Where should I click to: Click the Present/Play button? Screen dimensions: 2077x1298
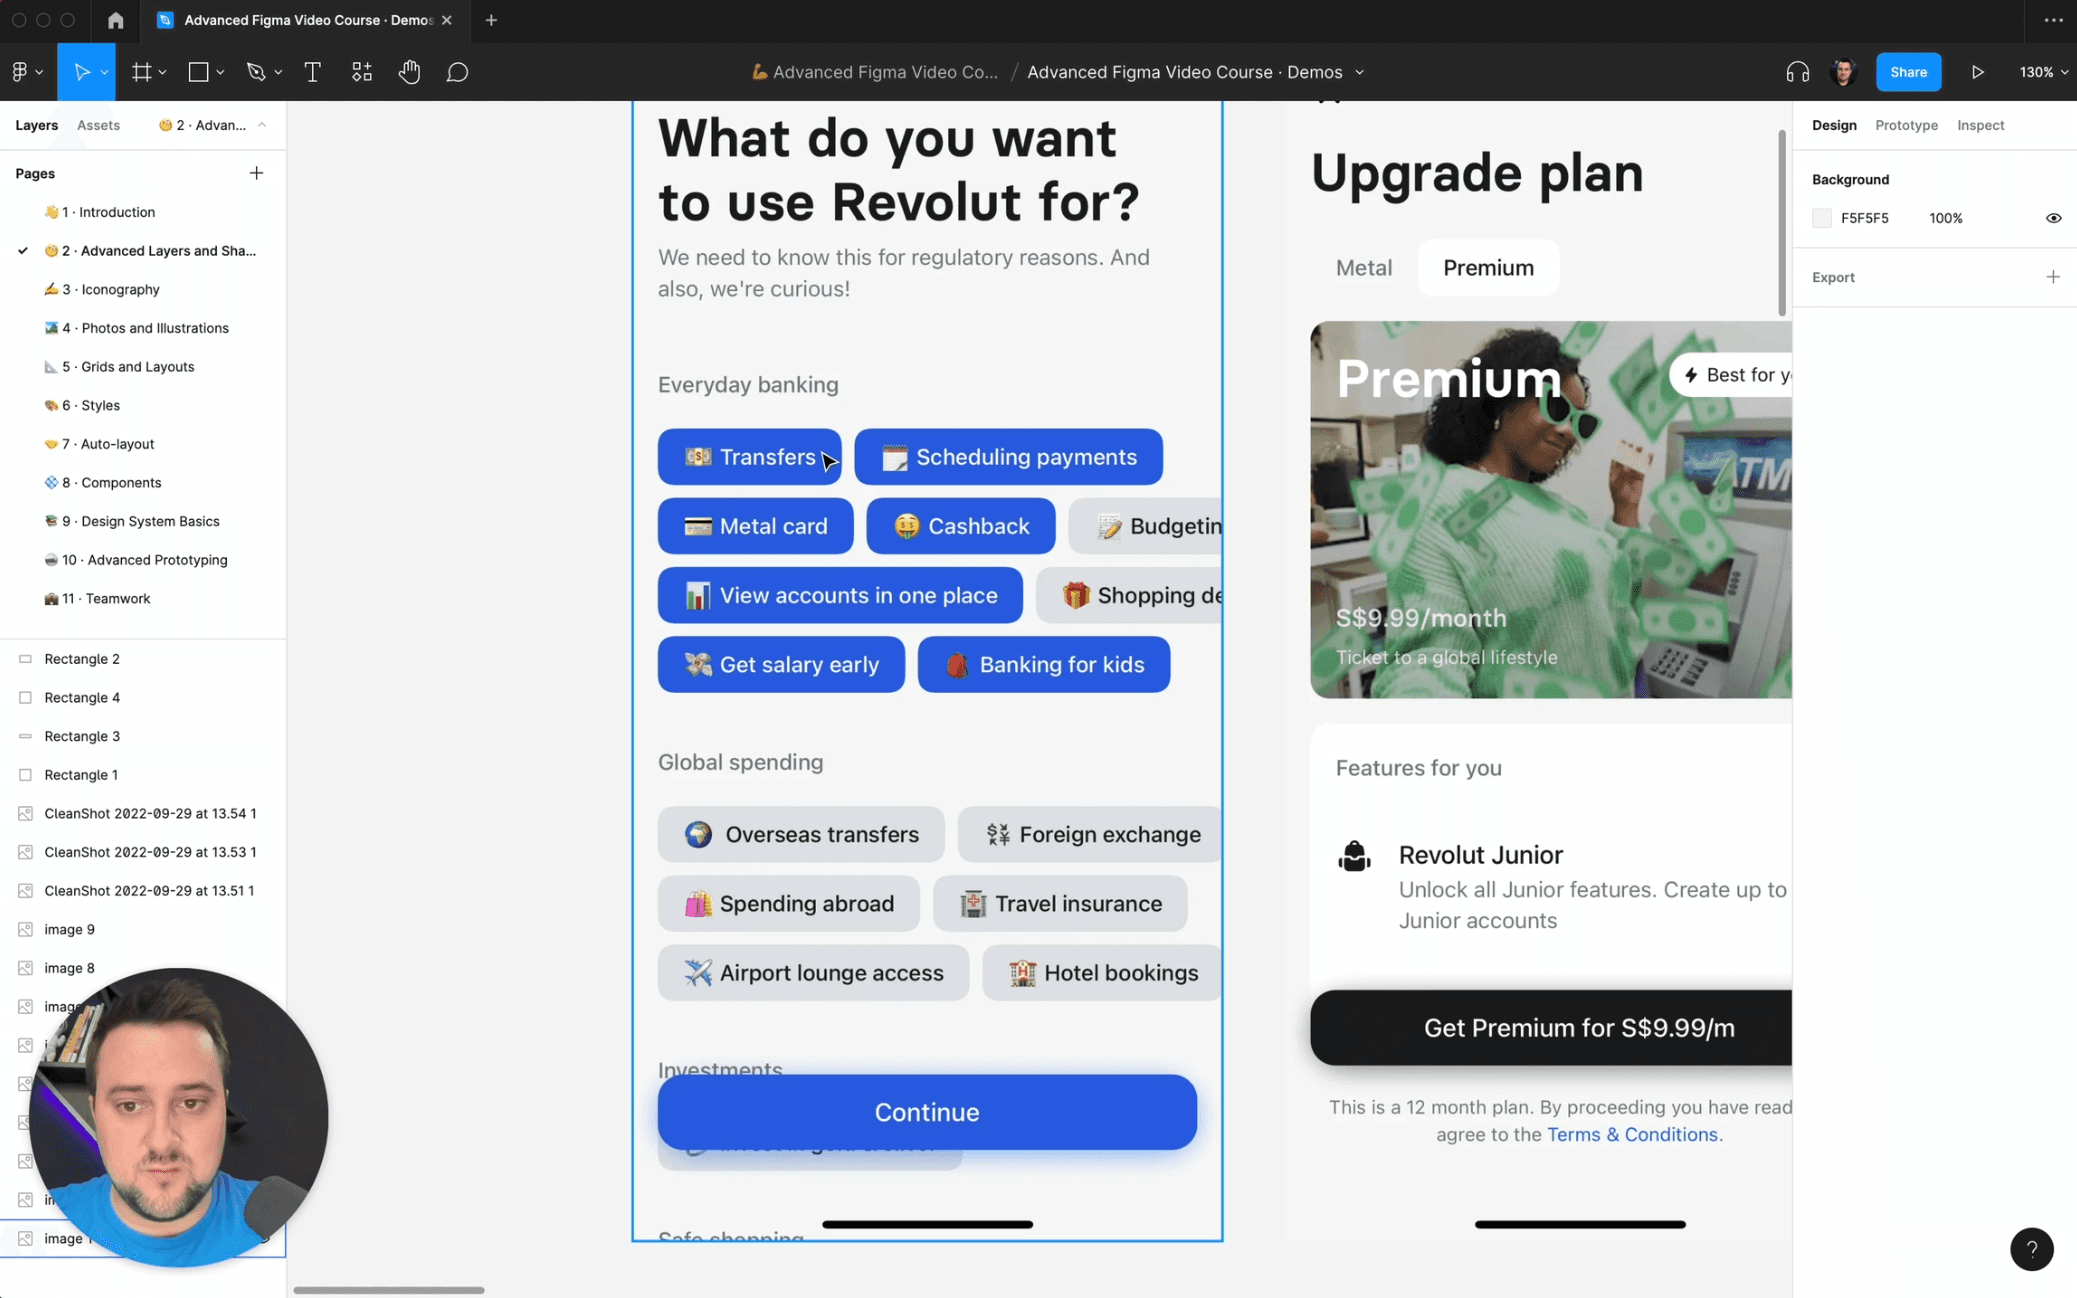point(1977,70)
